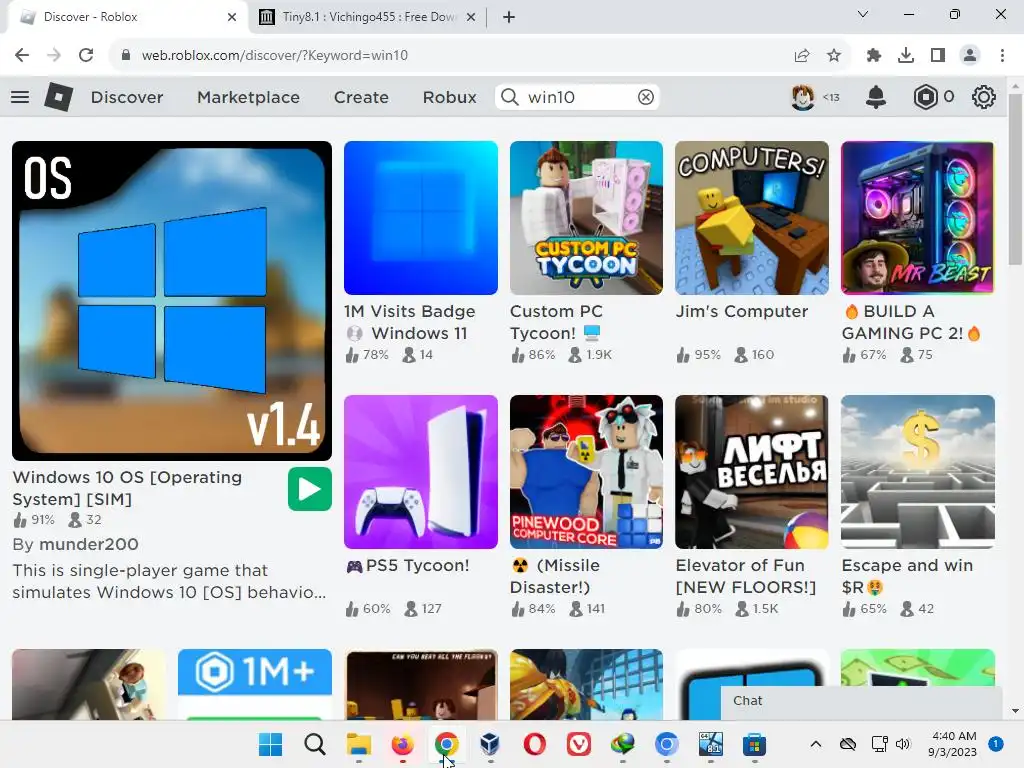This screenshot has height=768, width=1024.
Task: Open the Robux balance icon
Action: (925, 97)
